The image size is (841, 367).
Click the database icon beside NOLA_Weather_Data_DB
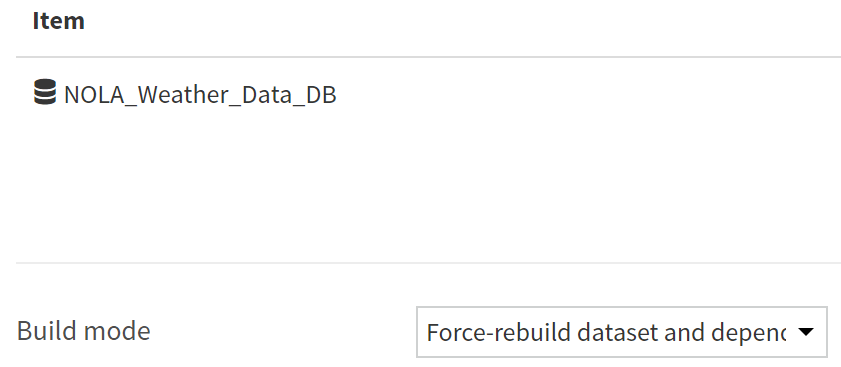pos(45,92)
